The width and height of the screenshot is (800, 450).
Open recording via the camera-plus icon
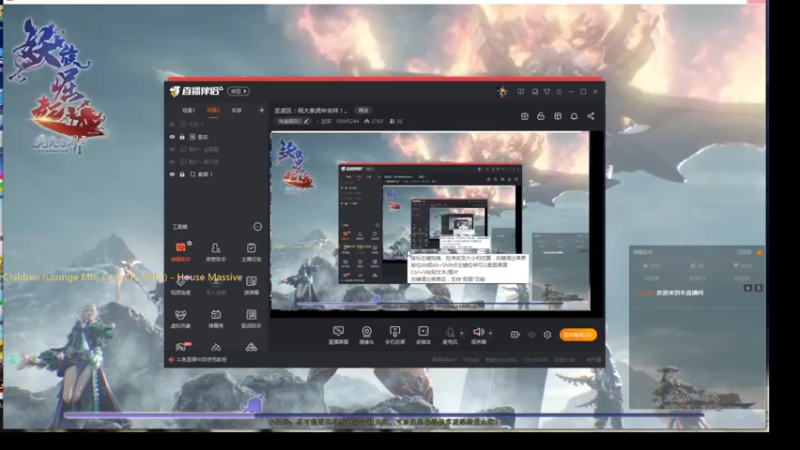click(515, 335)
